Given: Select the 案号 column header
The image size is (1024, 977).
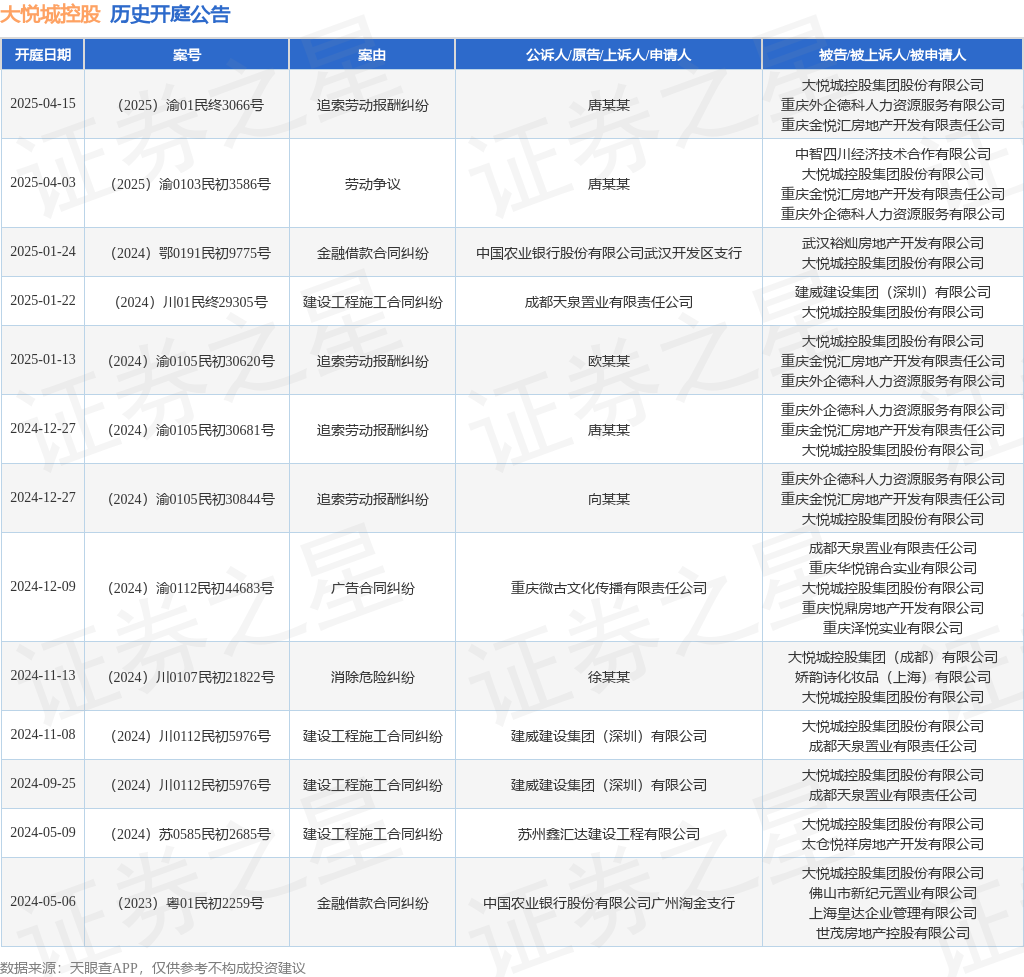Looking at the screenshot, I should 187,55.
